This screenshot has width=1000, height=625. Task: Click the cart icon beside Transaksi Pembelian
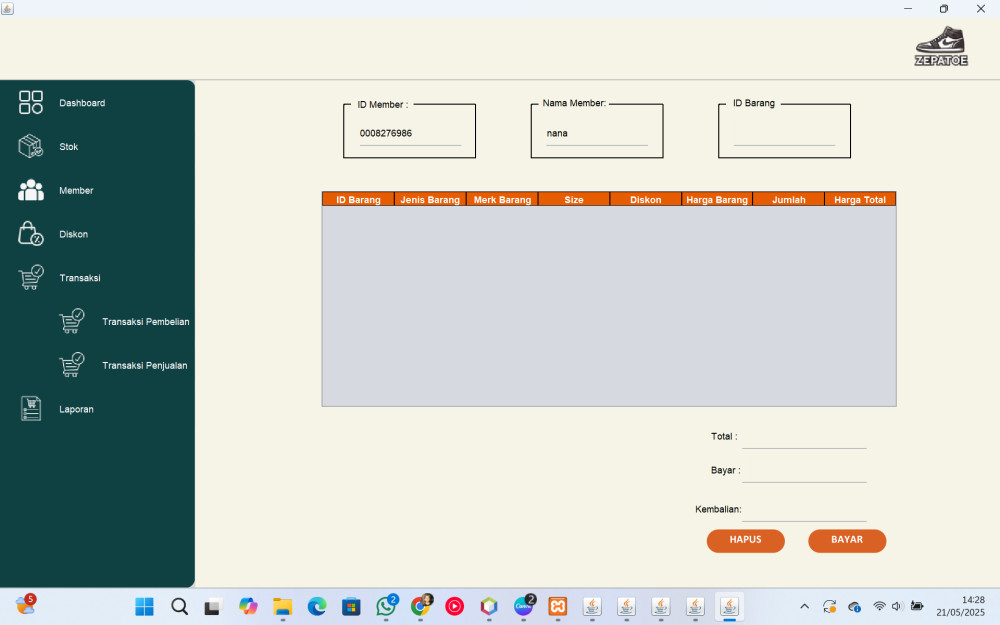71,321
